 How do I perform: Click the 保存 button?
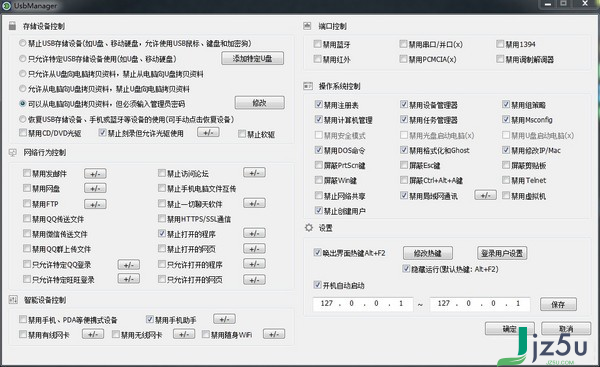point(558,304)
